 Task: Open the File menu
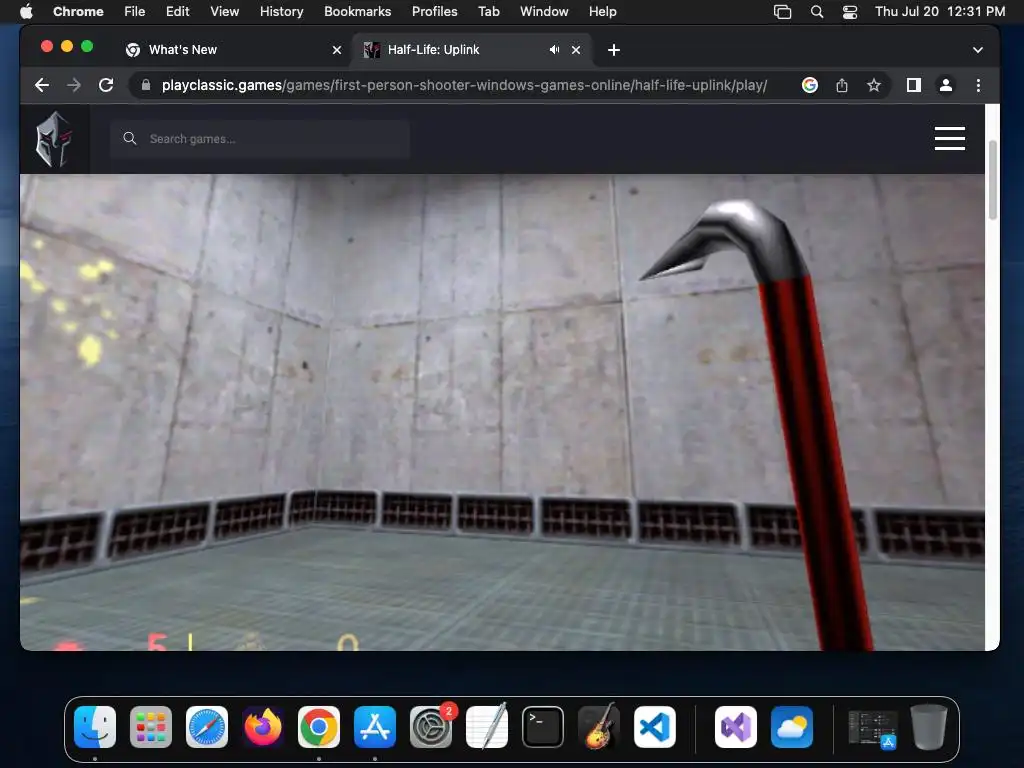[135, 11]
